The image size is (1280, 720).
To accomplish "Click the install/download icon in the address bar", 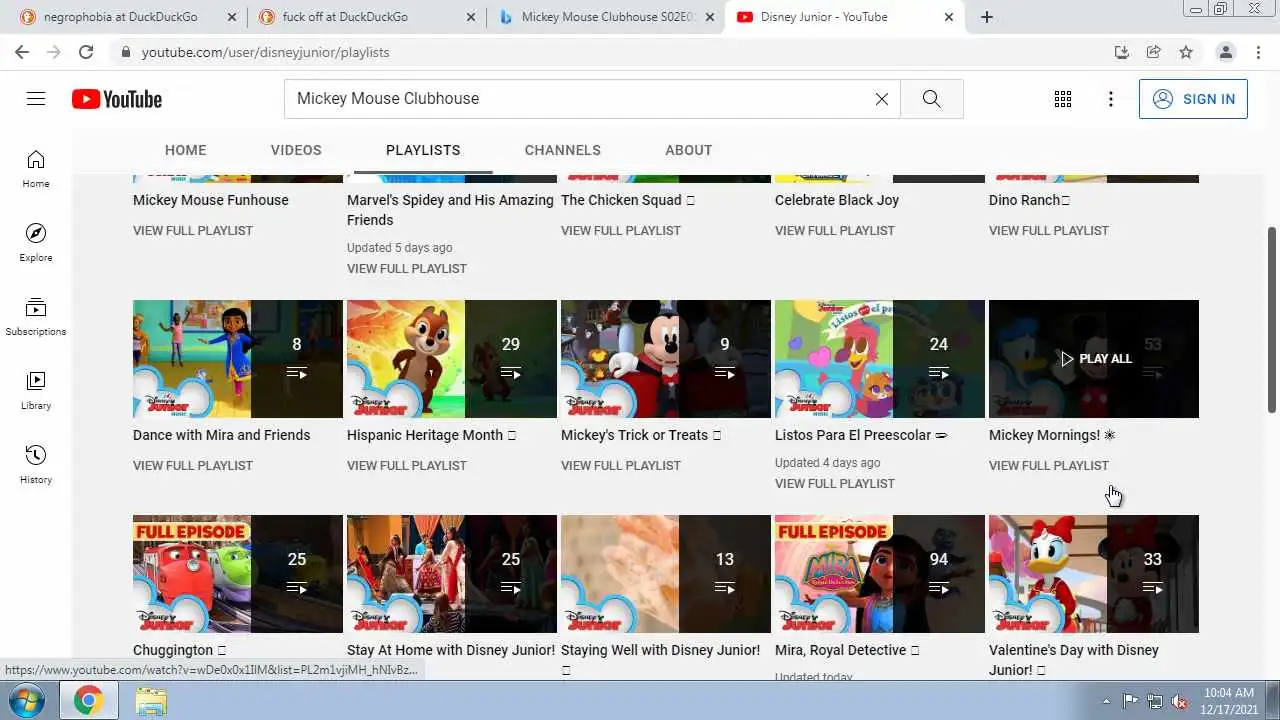I will click(x=1122, y=52).
